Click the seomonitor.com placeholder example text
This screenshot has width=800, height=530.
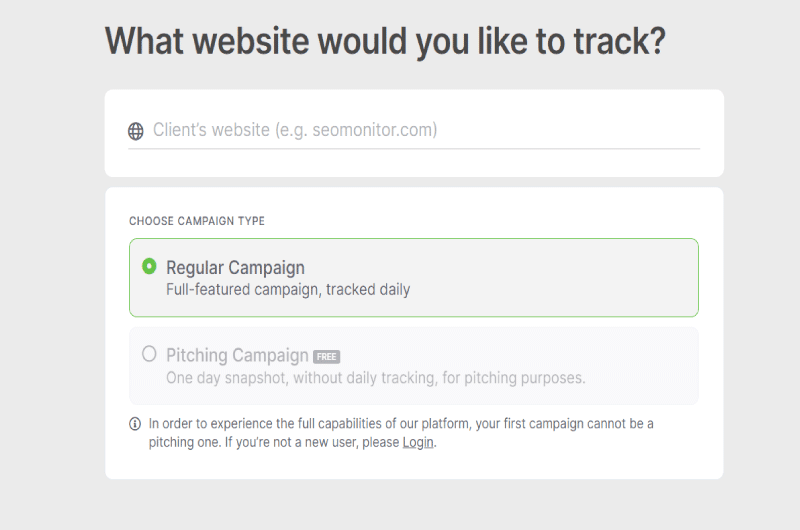(x=374, y=130)
